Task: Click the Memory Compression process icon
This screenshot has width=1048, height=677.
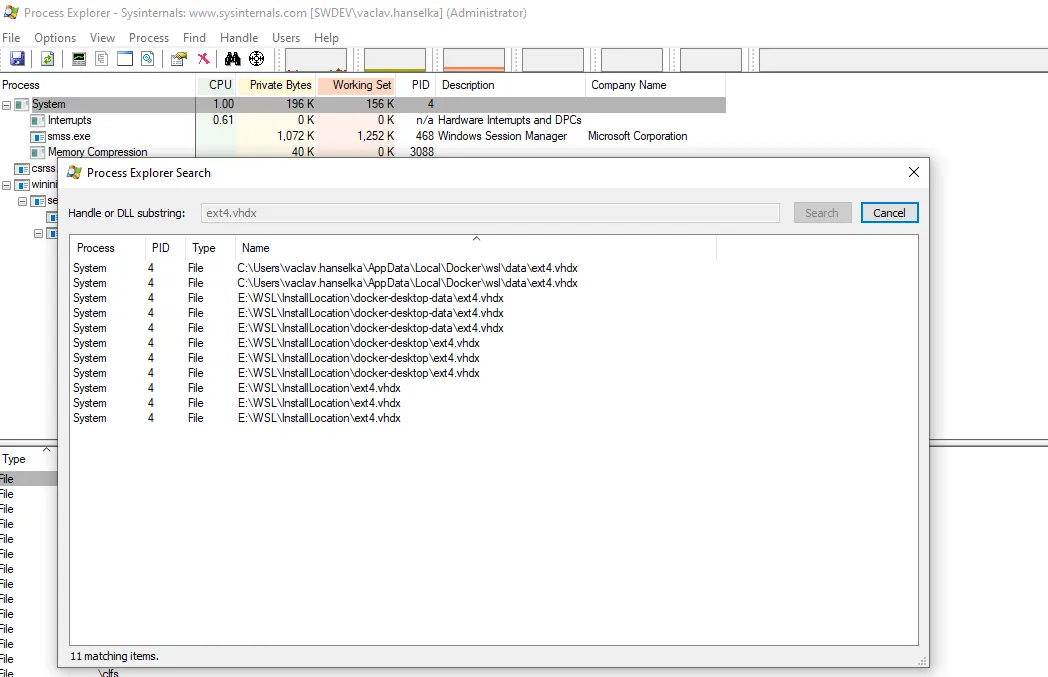Action: point(38,152)
